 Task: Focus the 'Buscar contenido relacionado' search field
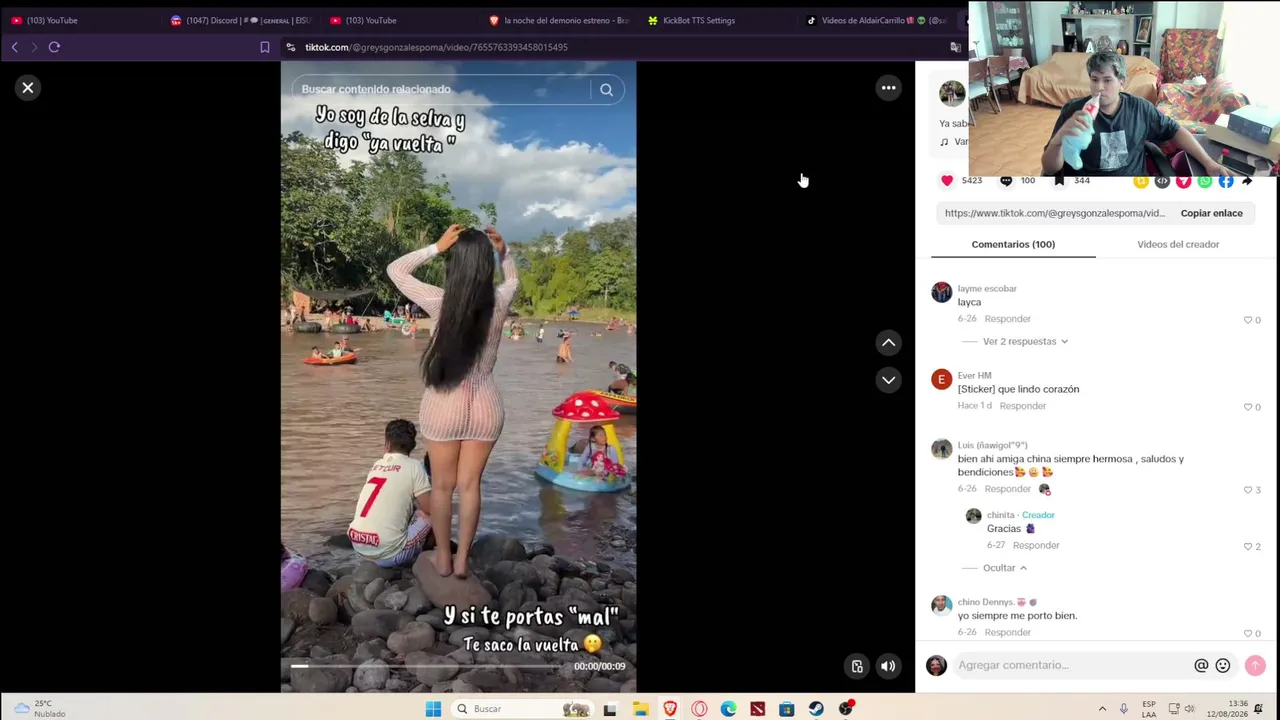[440, 90]
